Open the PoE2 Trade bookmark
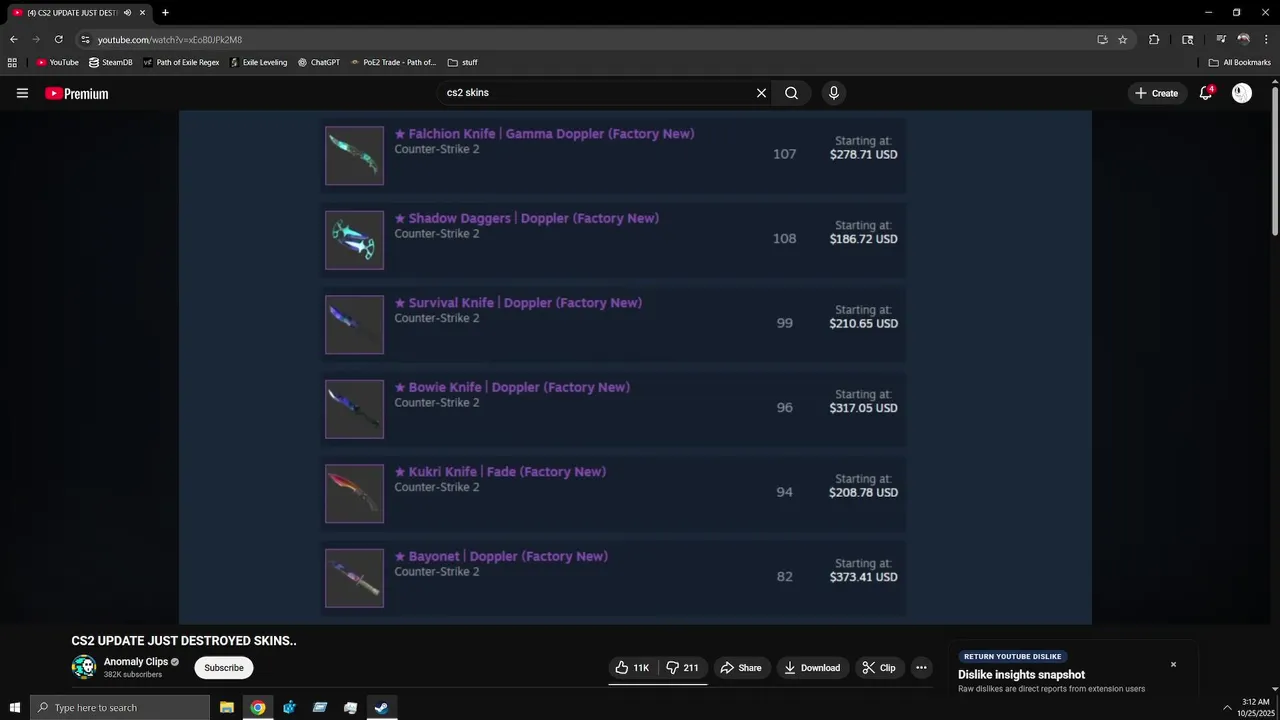 tap(393, 62)
